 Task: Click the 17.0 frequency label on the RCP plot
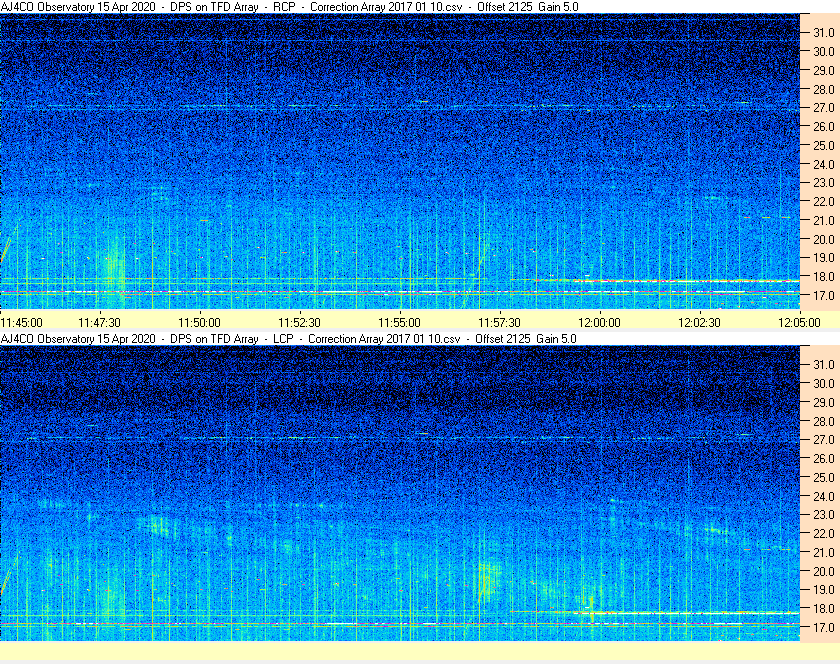[x=824, y=295]
